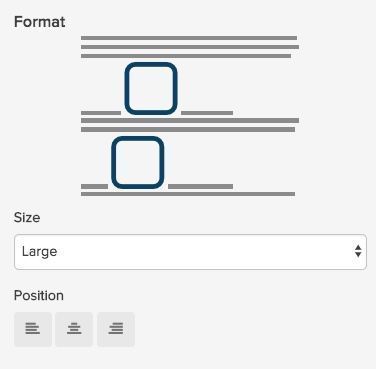376x369 pixels.
Task: Click the lower rounded square in Format preview
Action: pos(138,162)
